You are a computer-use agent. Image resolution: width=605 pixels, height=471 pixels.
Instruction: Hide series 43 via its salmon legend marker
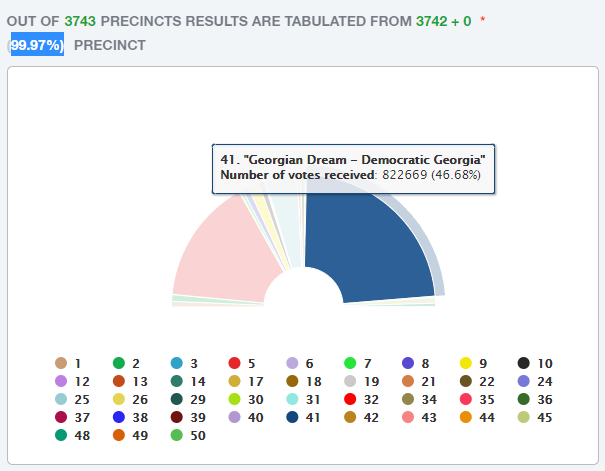click(x=409, y=417)
